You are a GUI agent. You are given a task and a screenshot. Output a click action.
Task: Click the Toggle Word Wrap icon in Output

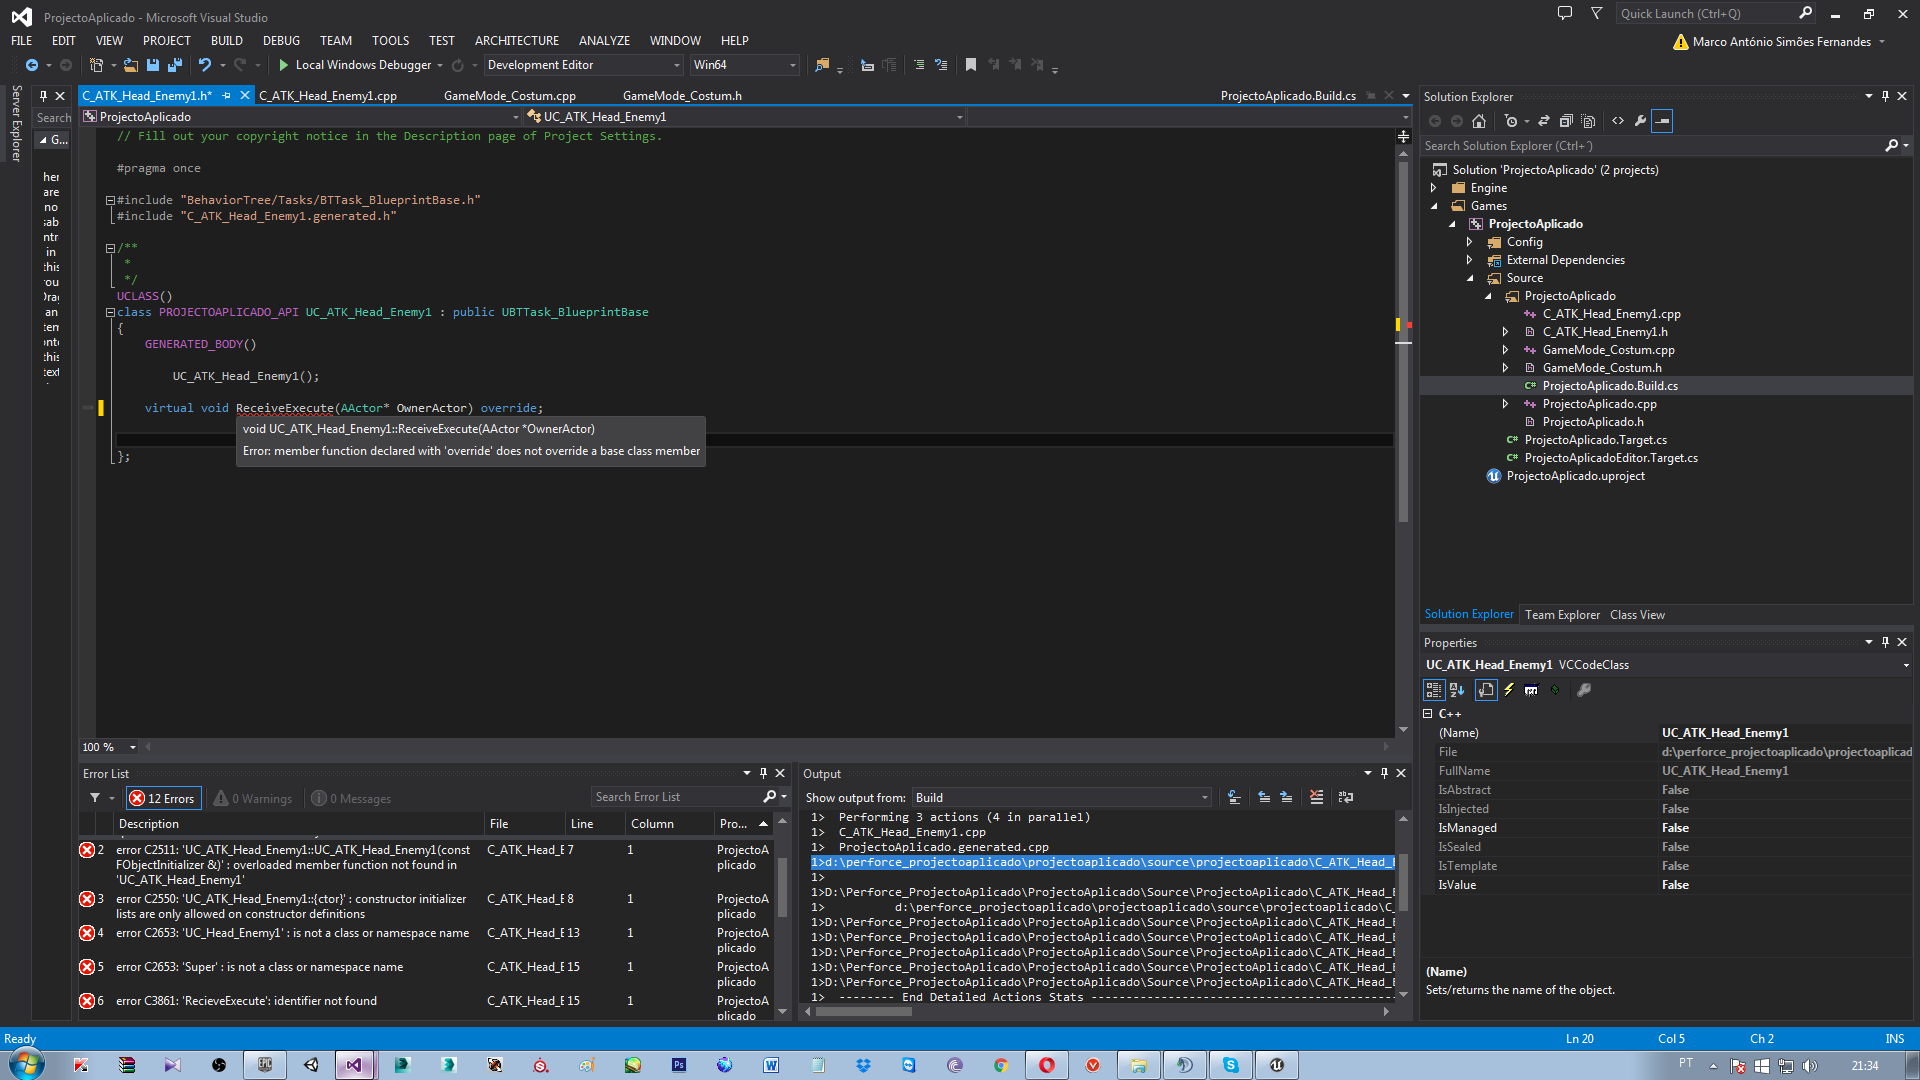[1346, 797]
